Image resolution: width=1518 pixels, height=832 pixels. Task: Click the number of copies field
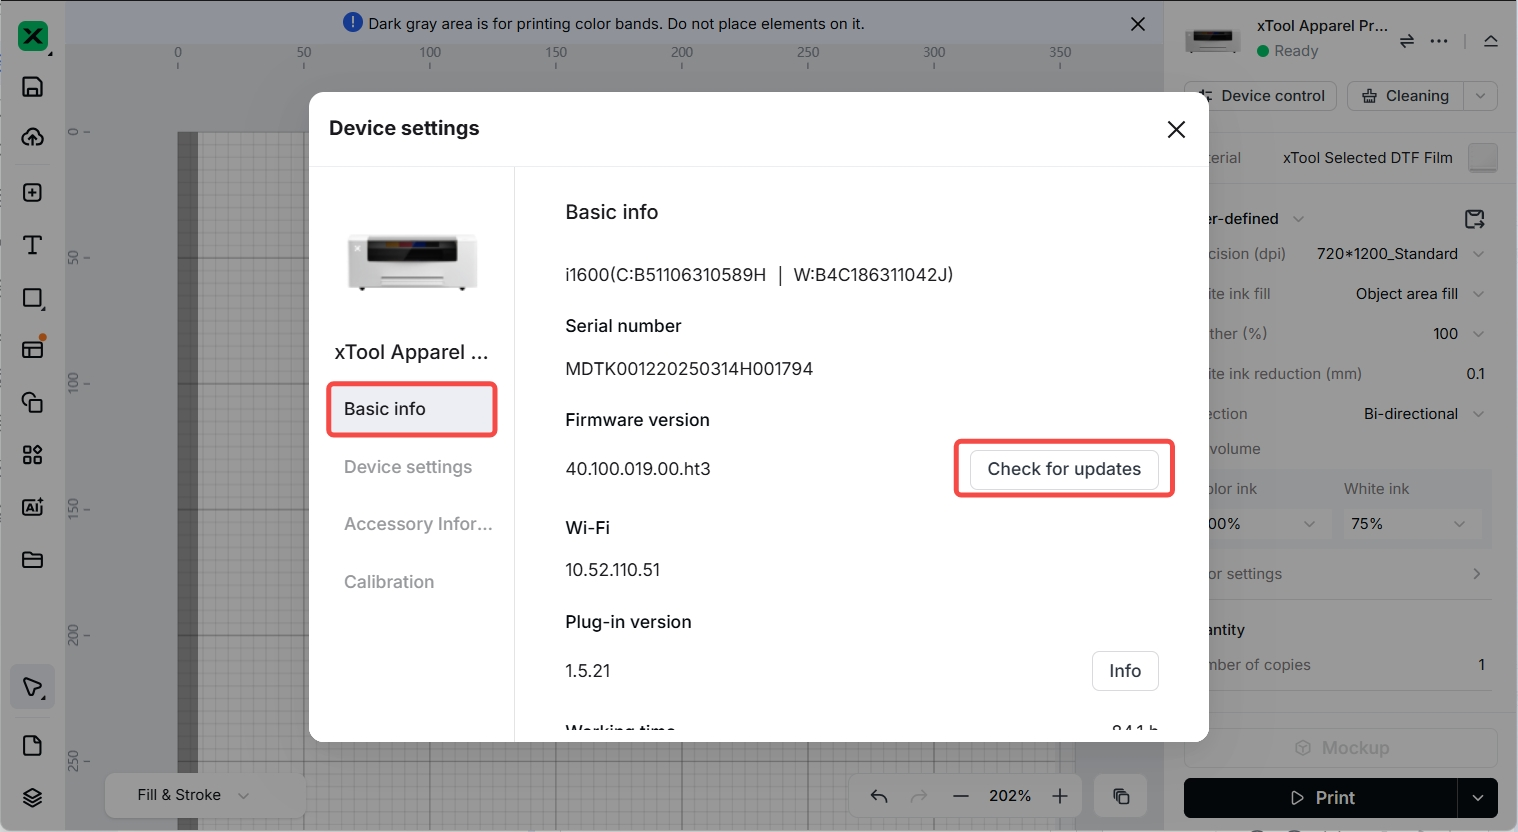pyautogui.click(x=1481, y=665)
